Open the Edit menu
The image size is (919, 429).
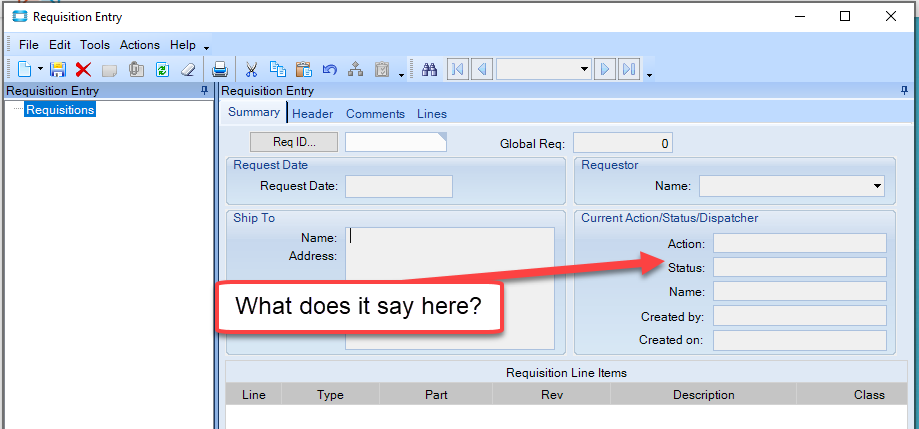(x=59, y=45)
